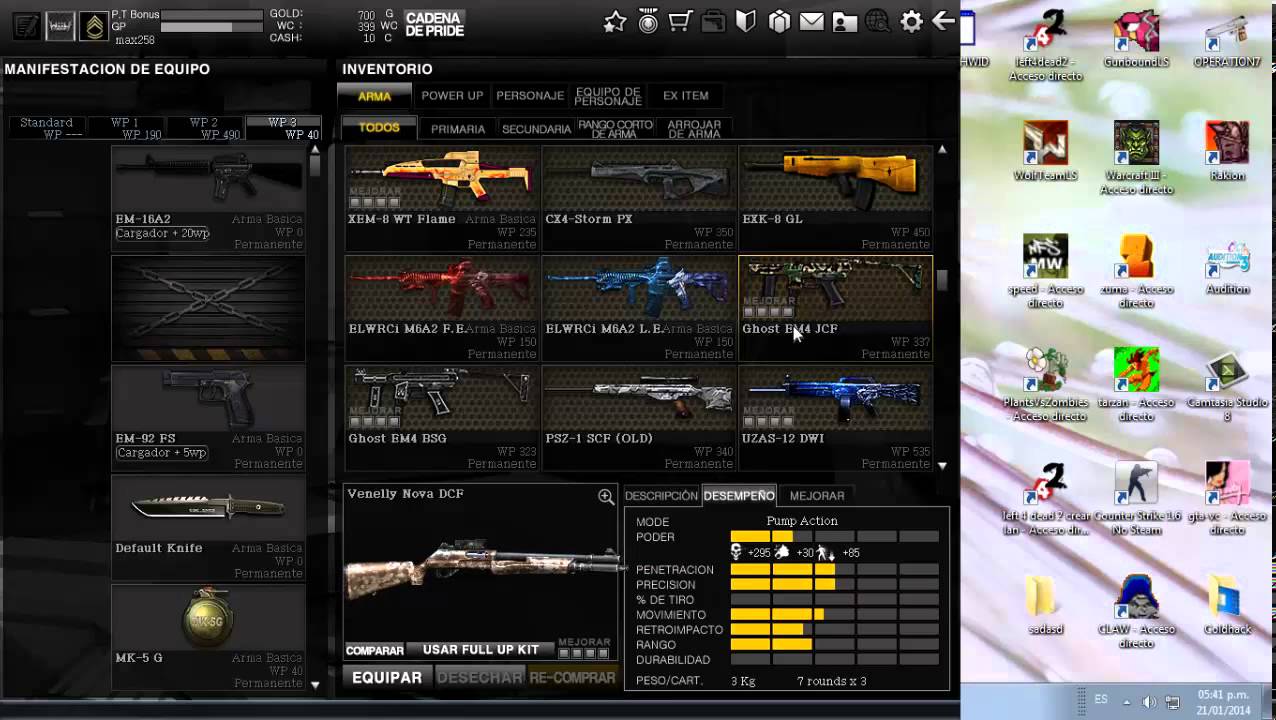Show hidden tray icons arrow
The image size is (1276, 720).
point(1126,702)
